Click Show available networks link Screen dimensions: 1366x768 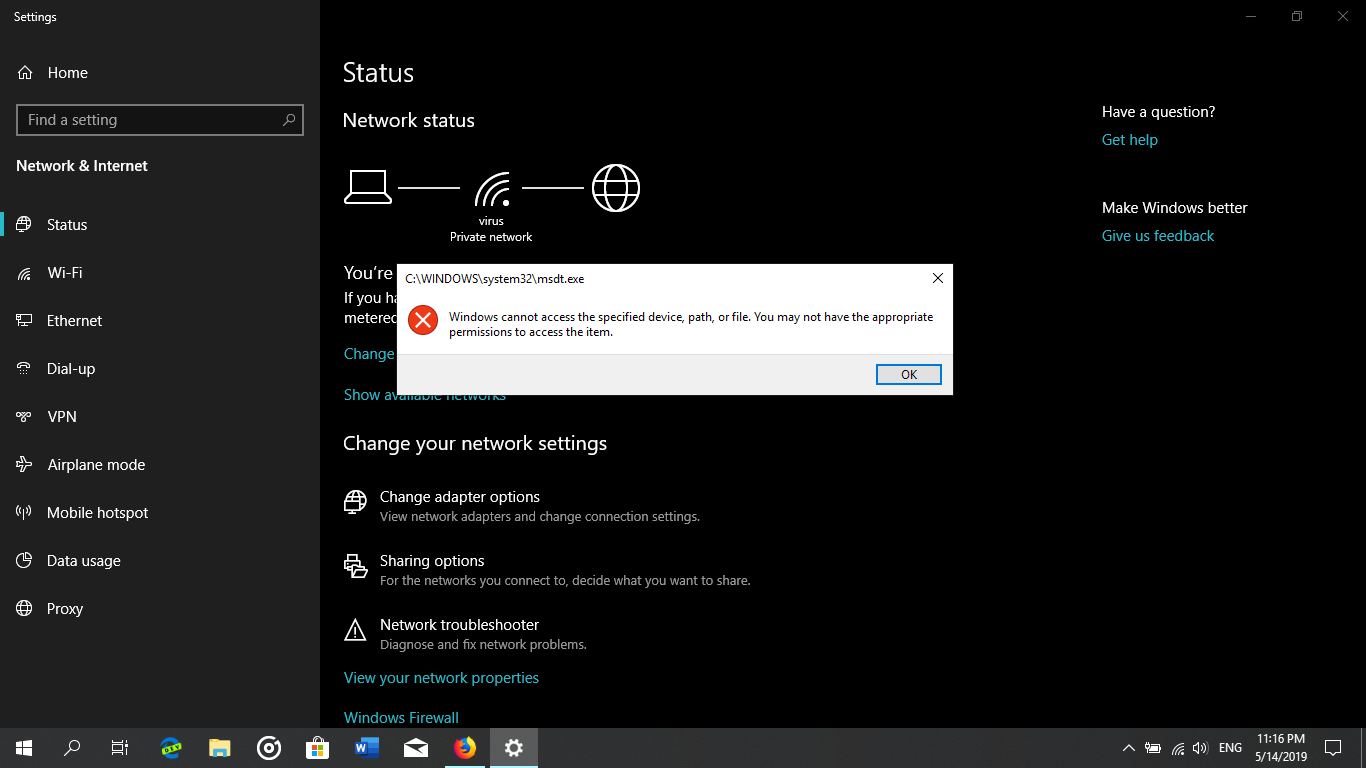(x=425, y=395)
